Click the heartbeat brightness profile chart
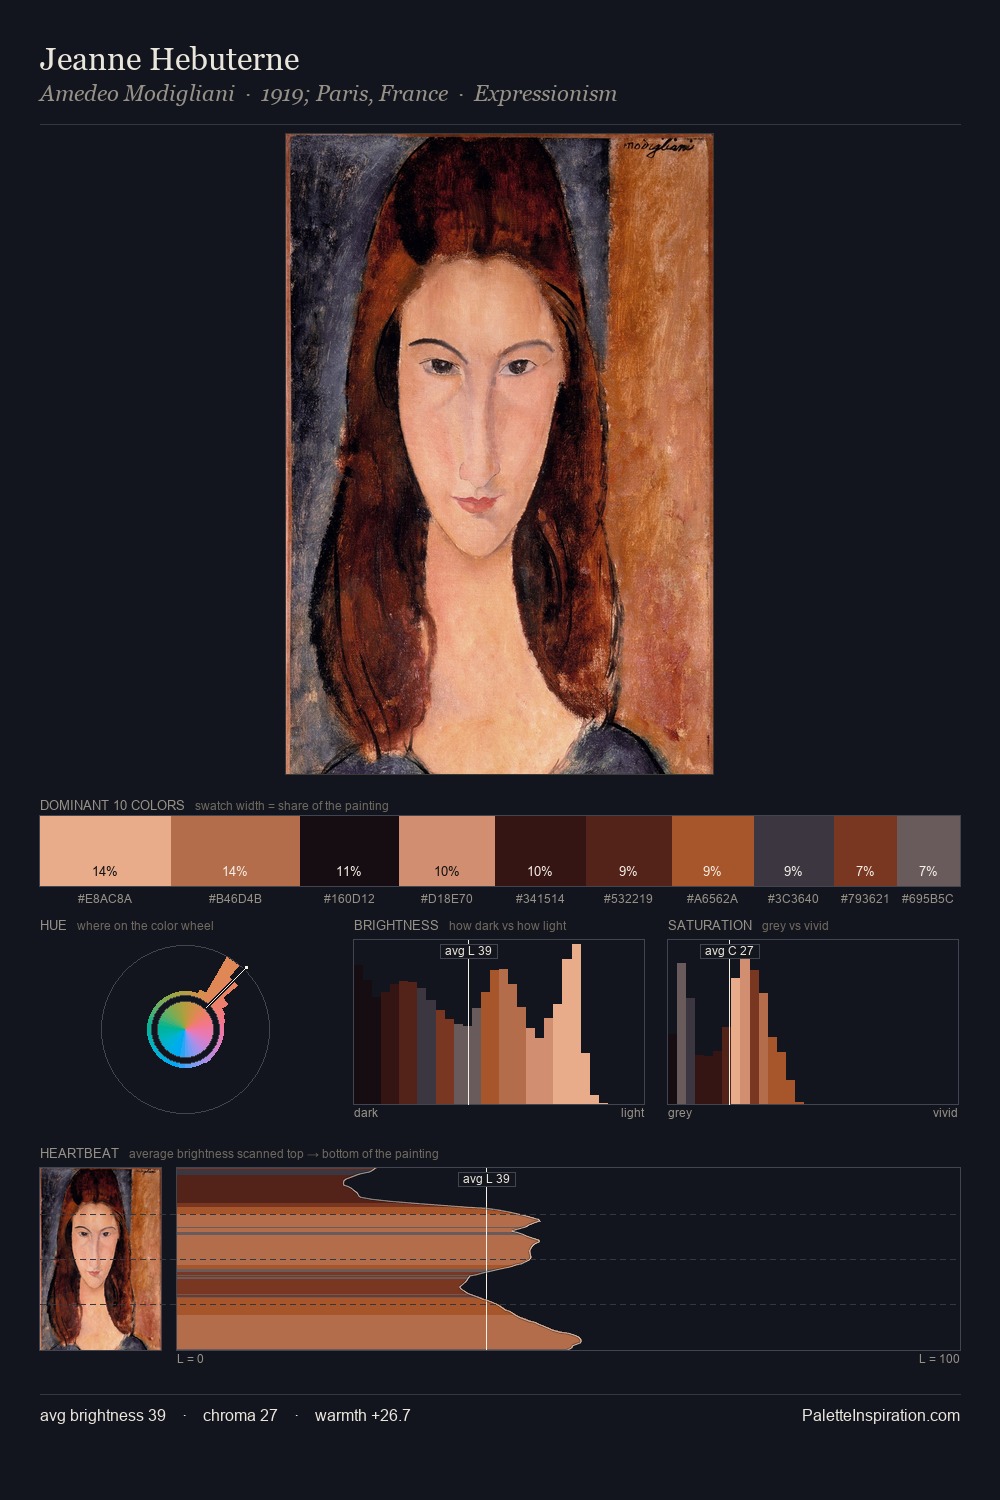 coord(568,1259)
